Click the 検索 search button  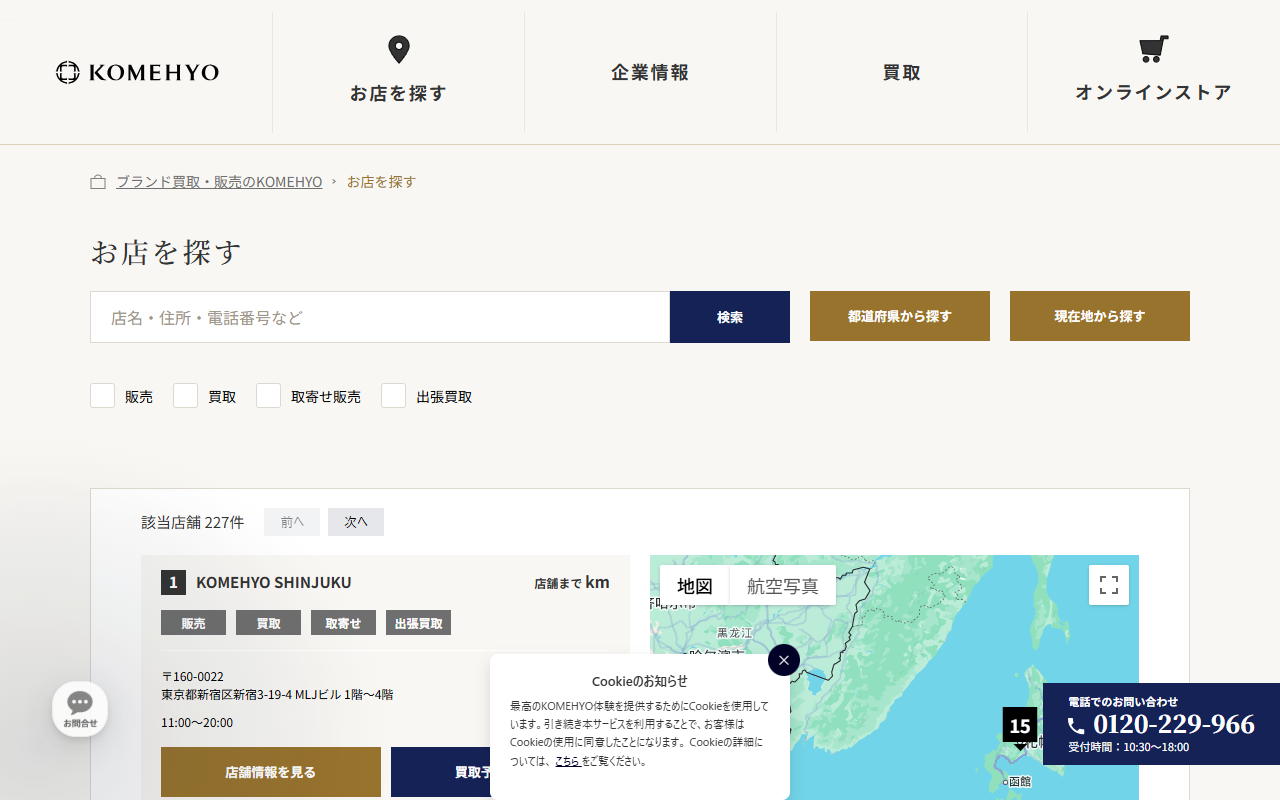tap(730, 317)
